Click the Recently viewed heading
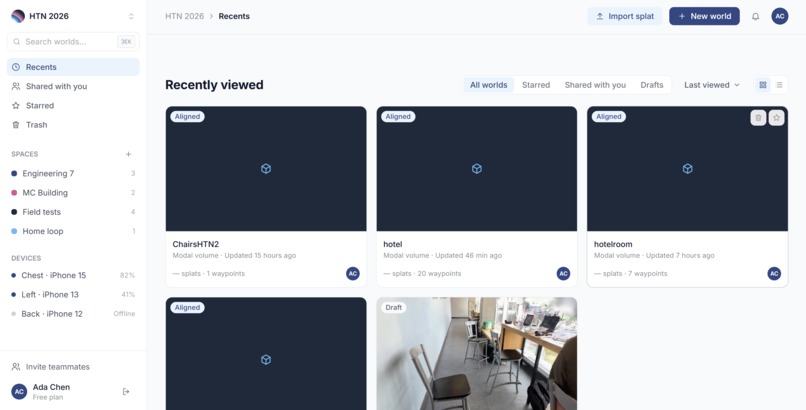The height and width of the screenshot is (410, 806). [214, 85]
